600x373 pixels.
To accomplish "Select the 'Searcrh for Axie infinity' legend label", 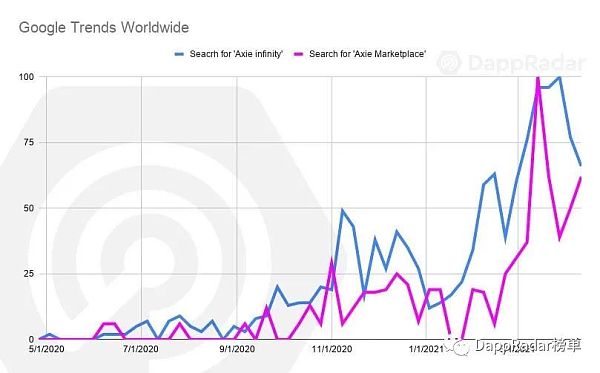I will coord(236,54).
